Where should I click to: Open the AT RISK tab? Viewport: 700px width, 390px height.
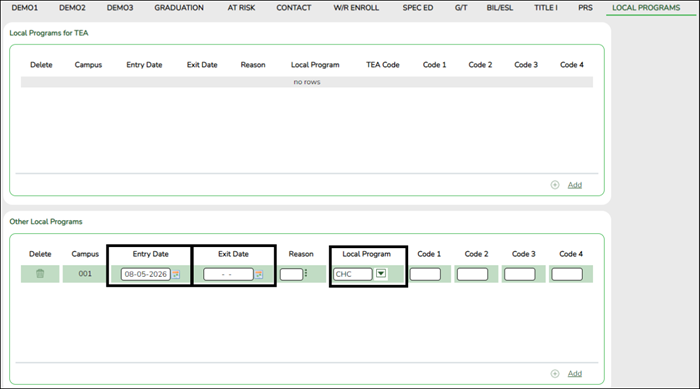coord(242,8)
